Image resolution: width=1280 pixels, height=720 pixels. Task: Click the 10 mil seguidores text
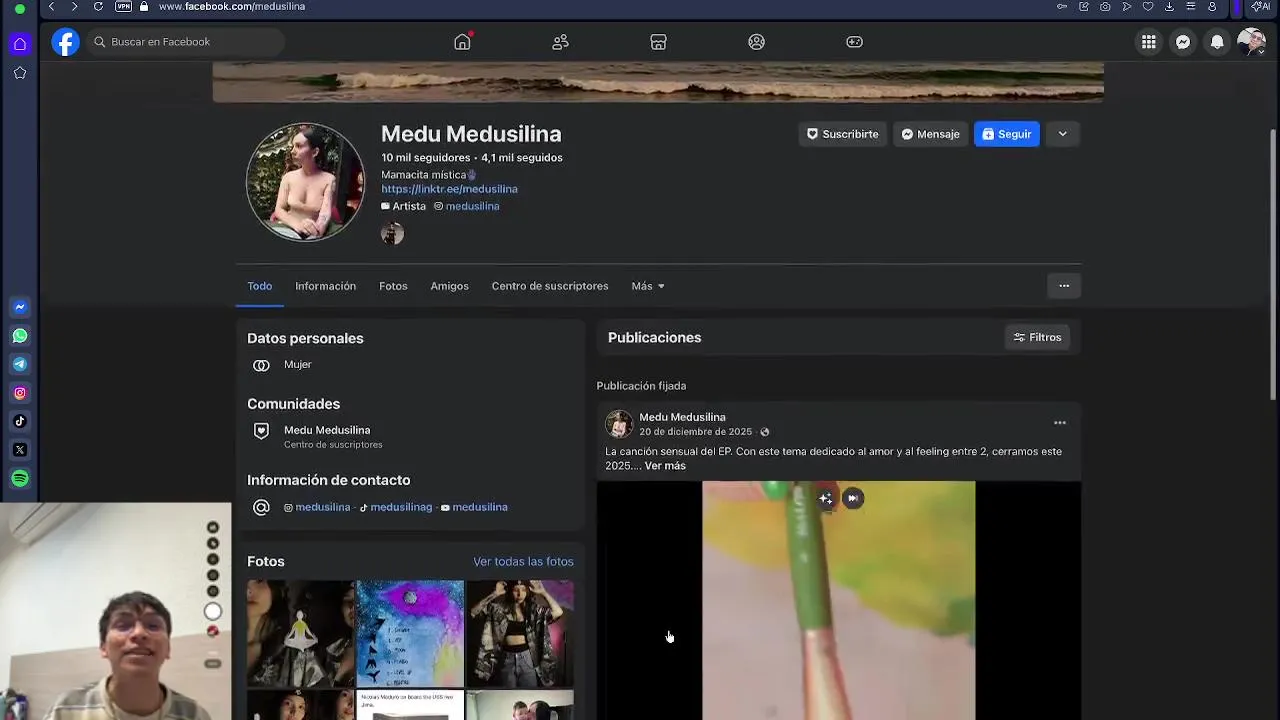click(x=425, y=158)
